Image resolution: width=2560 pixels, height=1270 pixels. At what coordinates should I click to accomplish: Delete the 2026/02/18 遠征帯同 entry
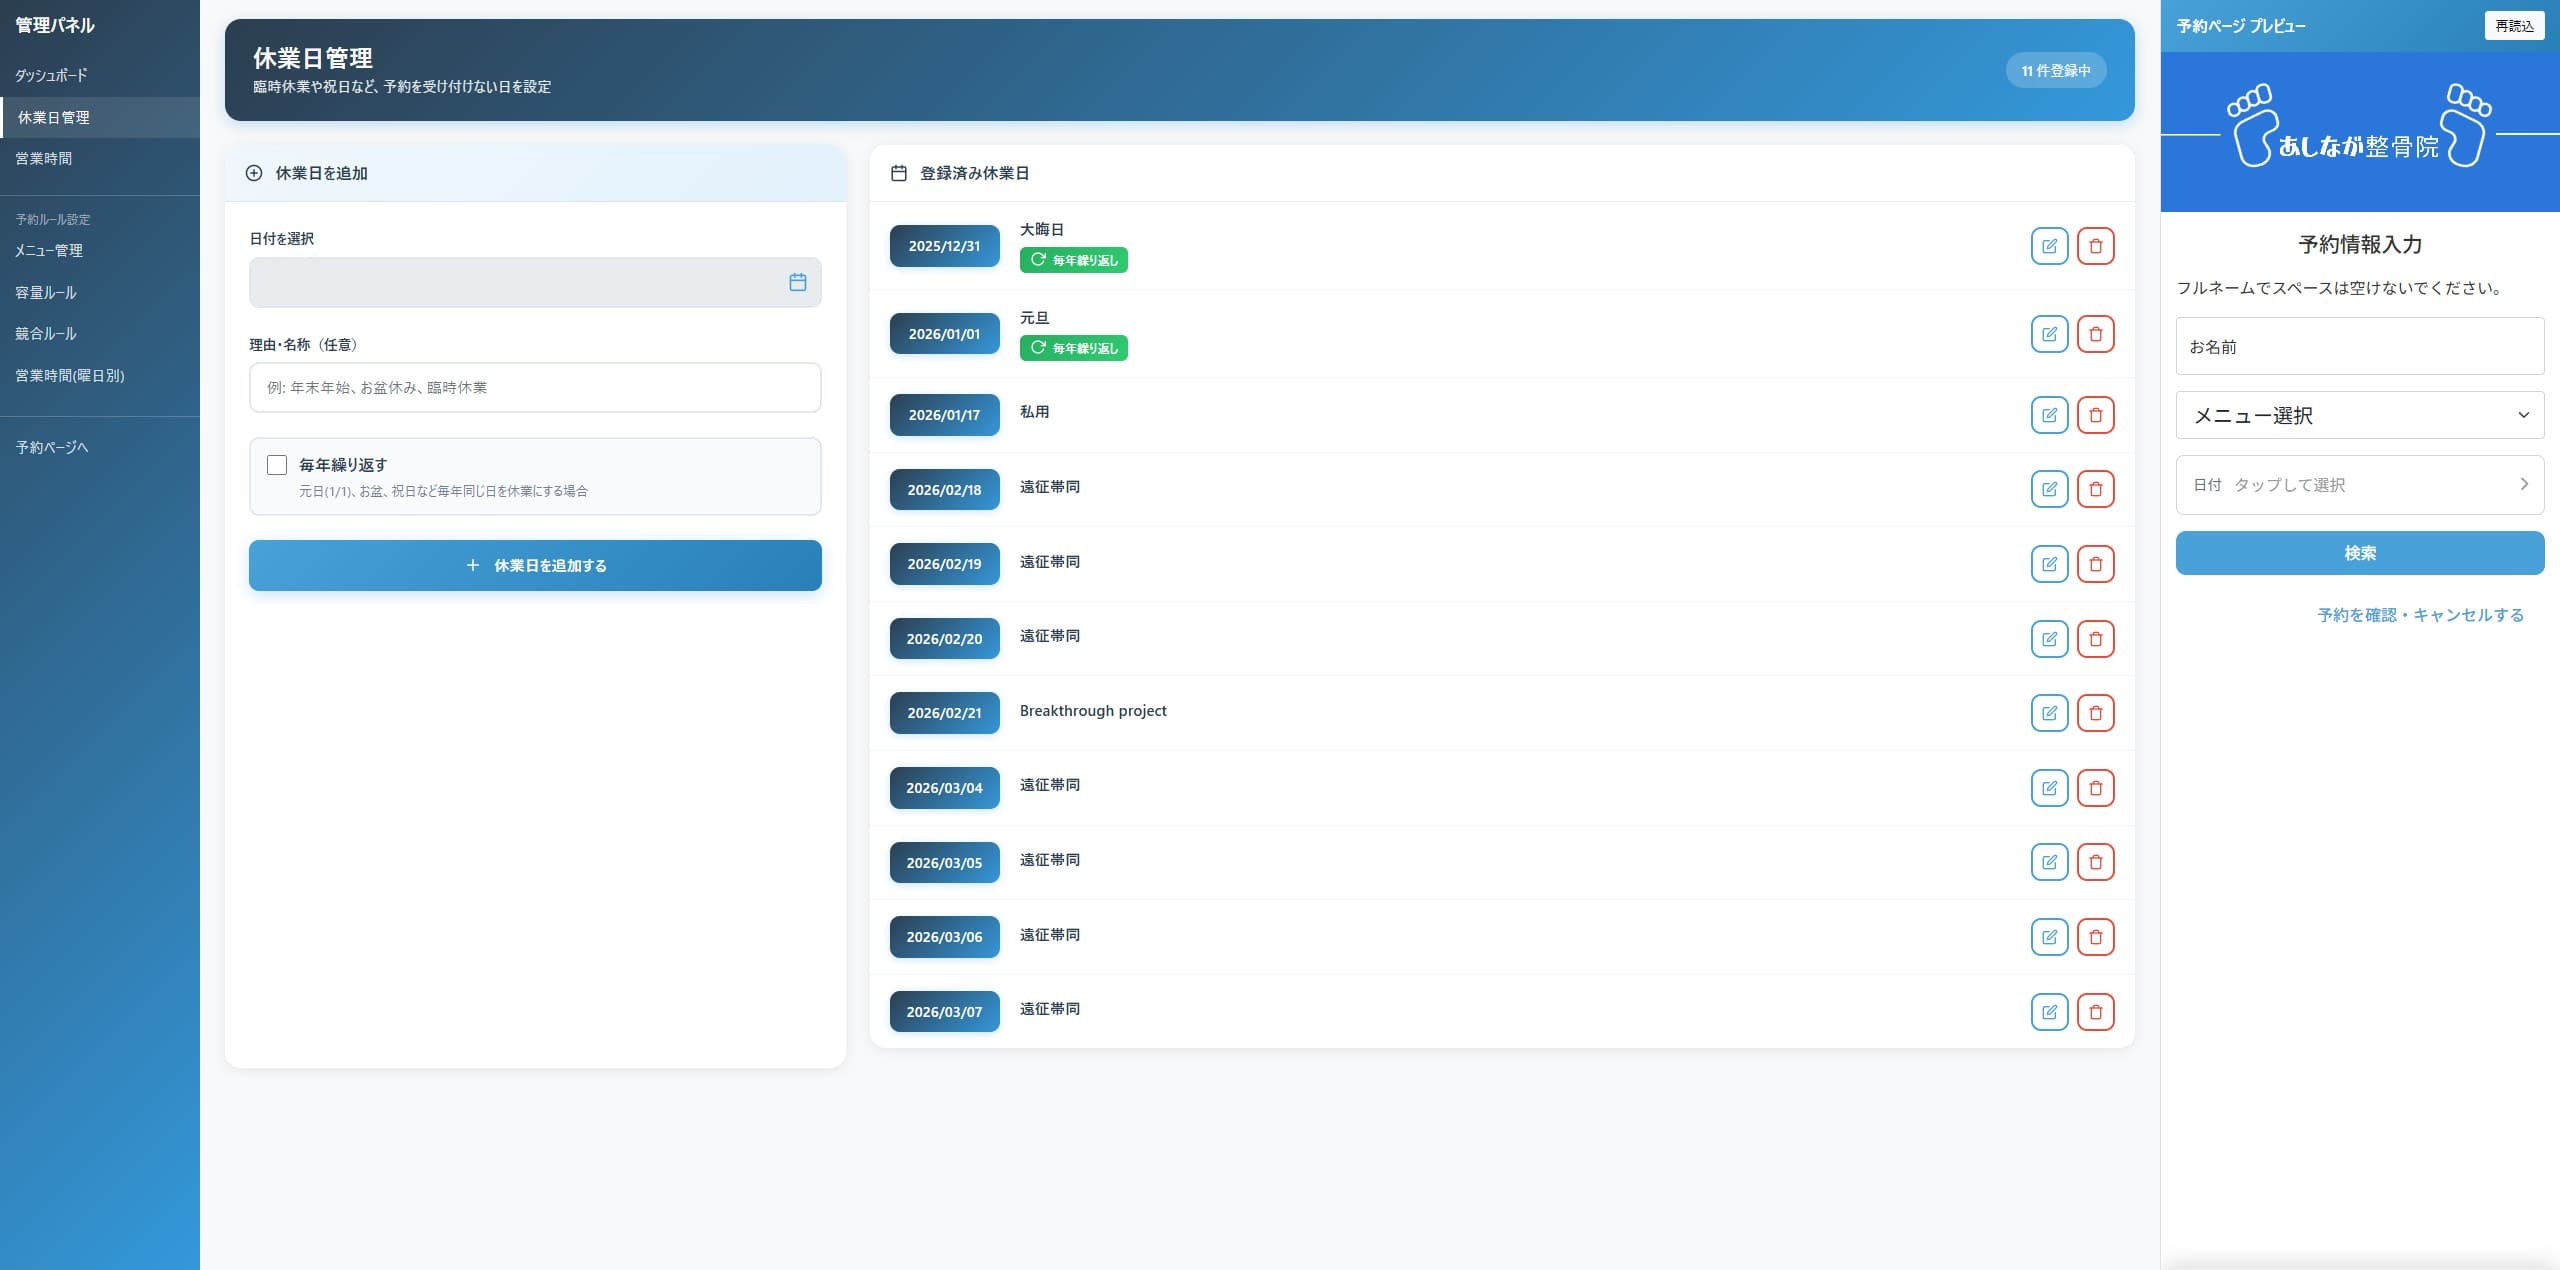coord(2095,489)
